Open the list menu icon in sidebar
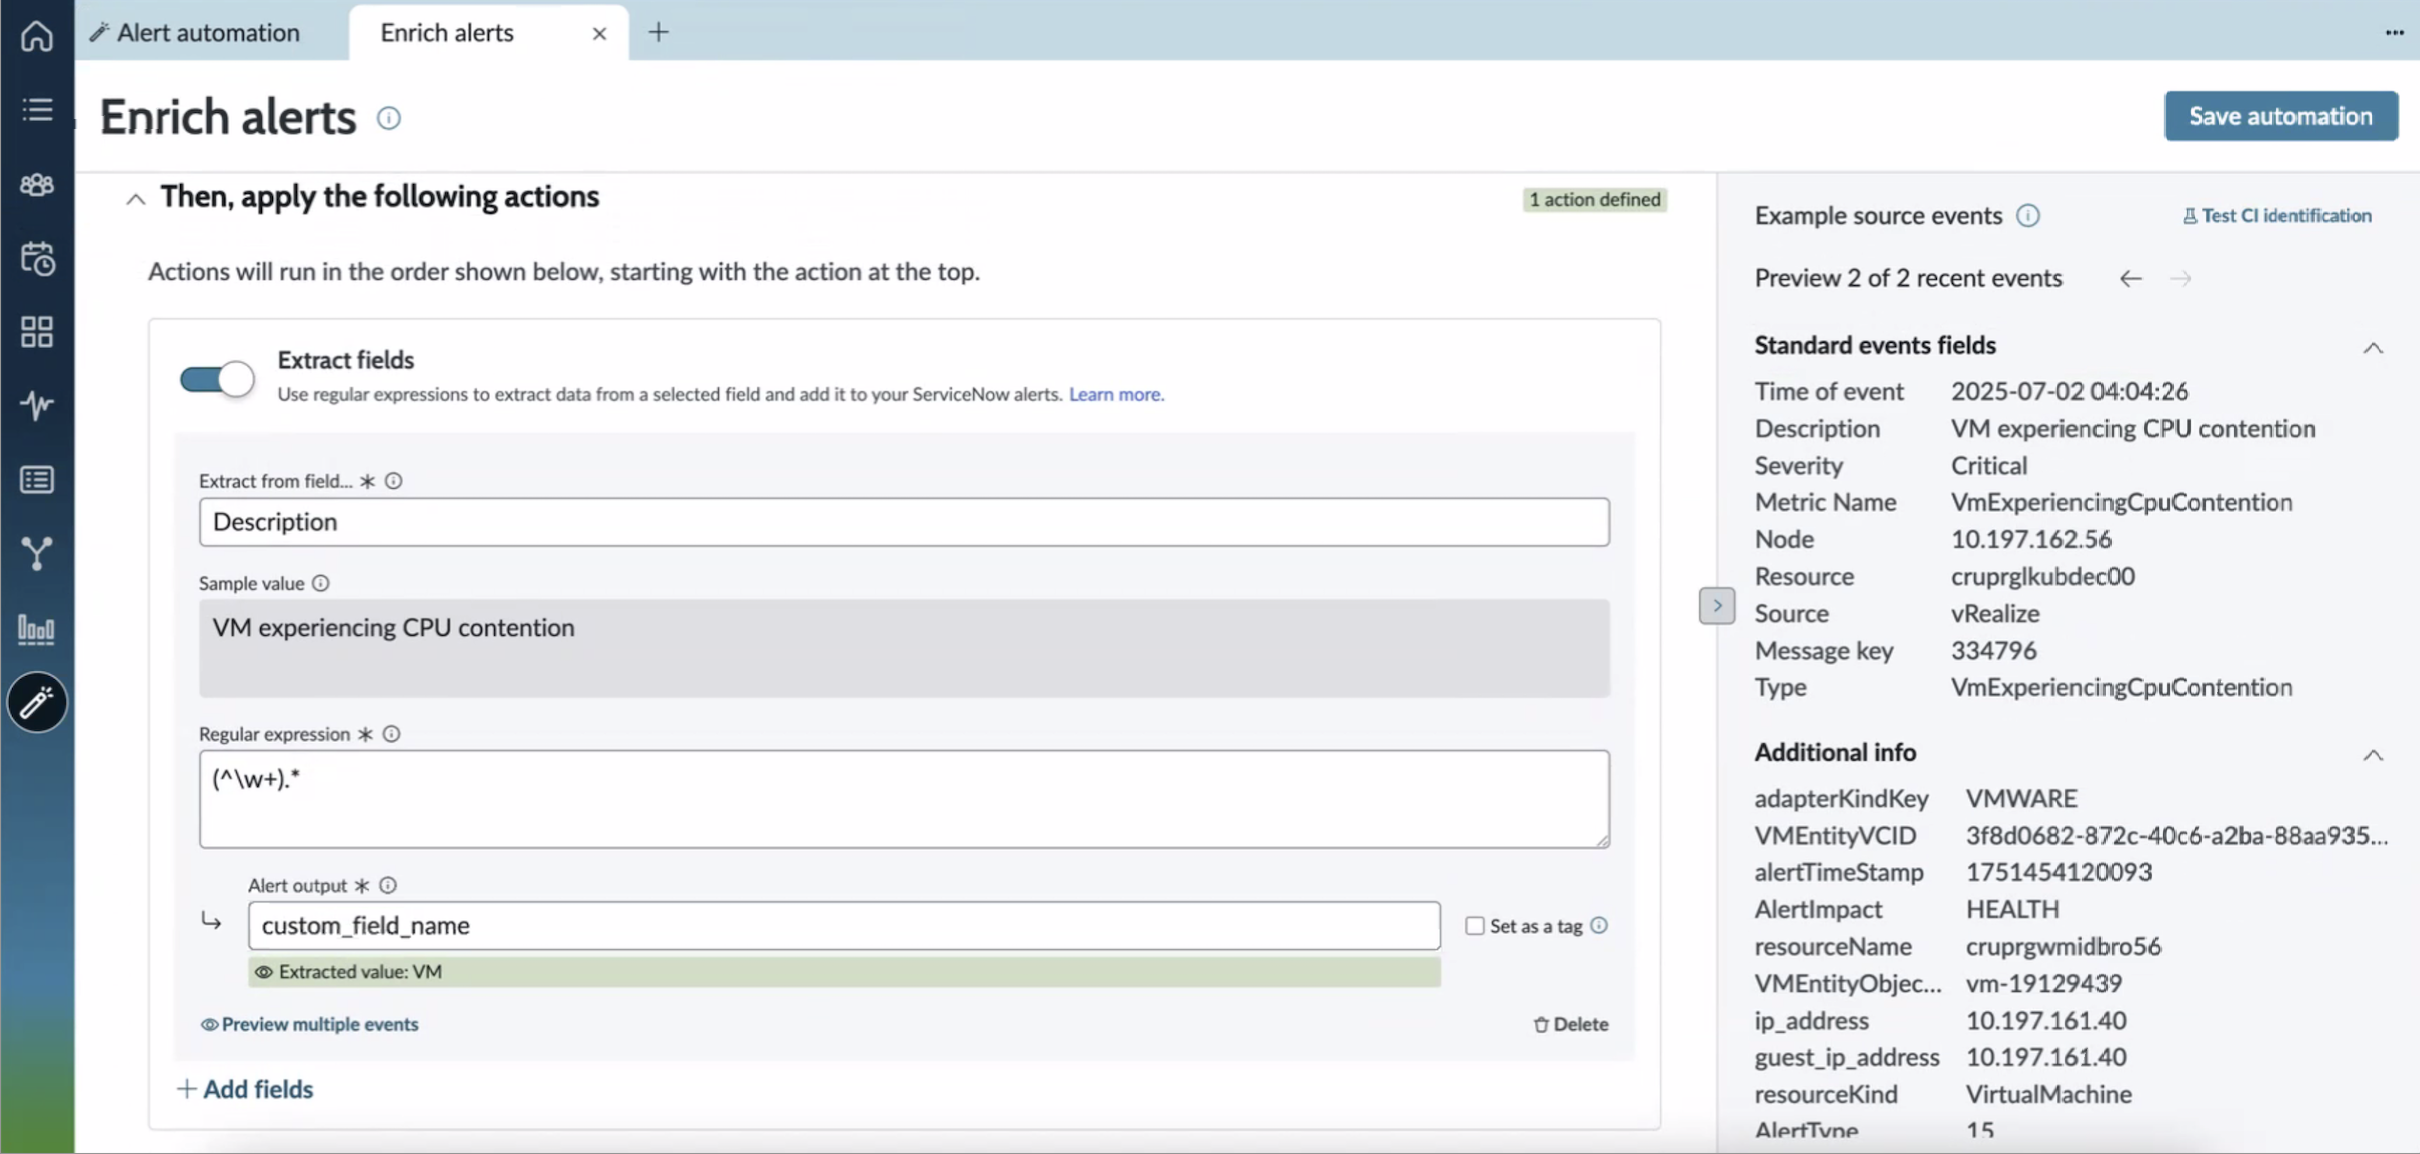Screen dimensions: 2420x1154 [x=37, y=110]
